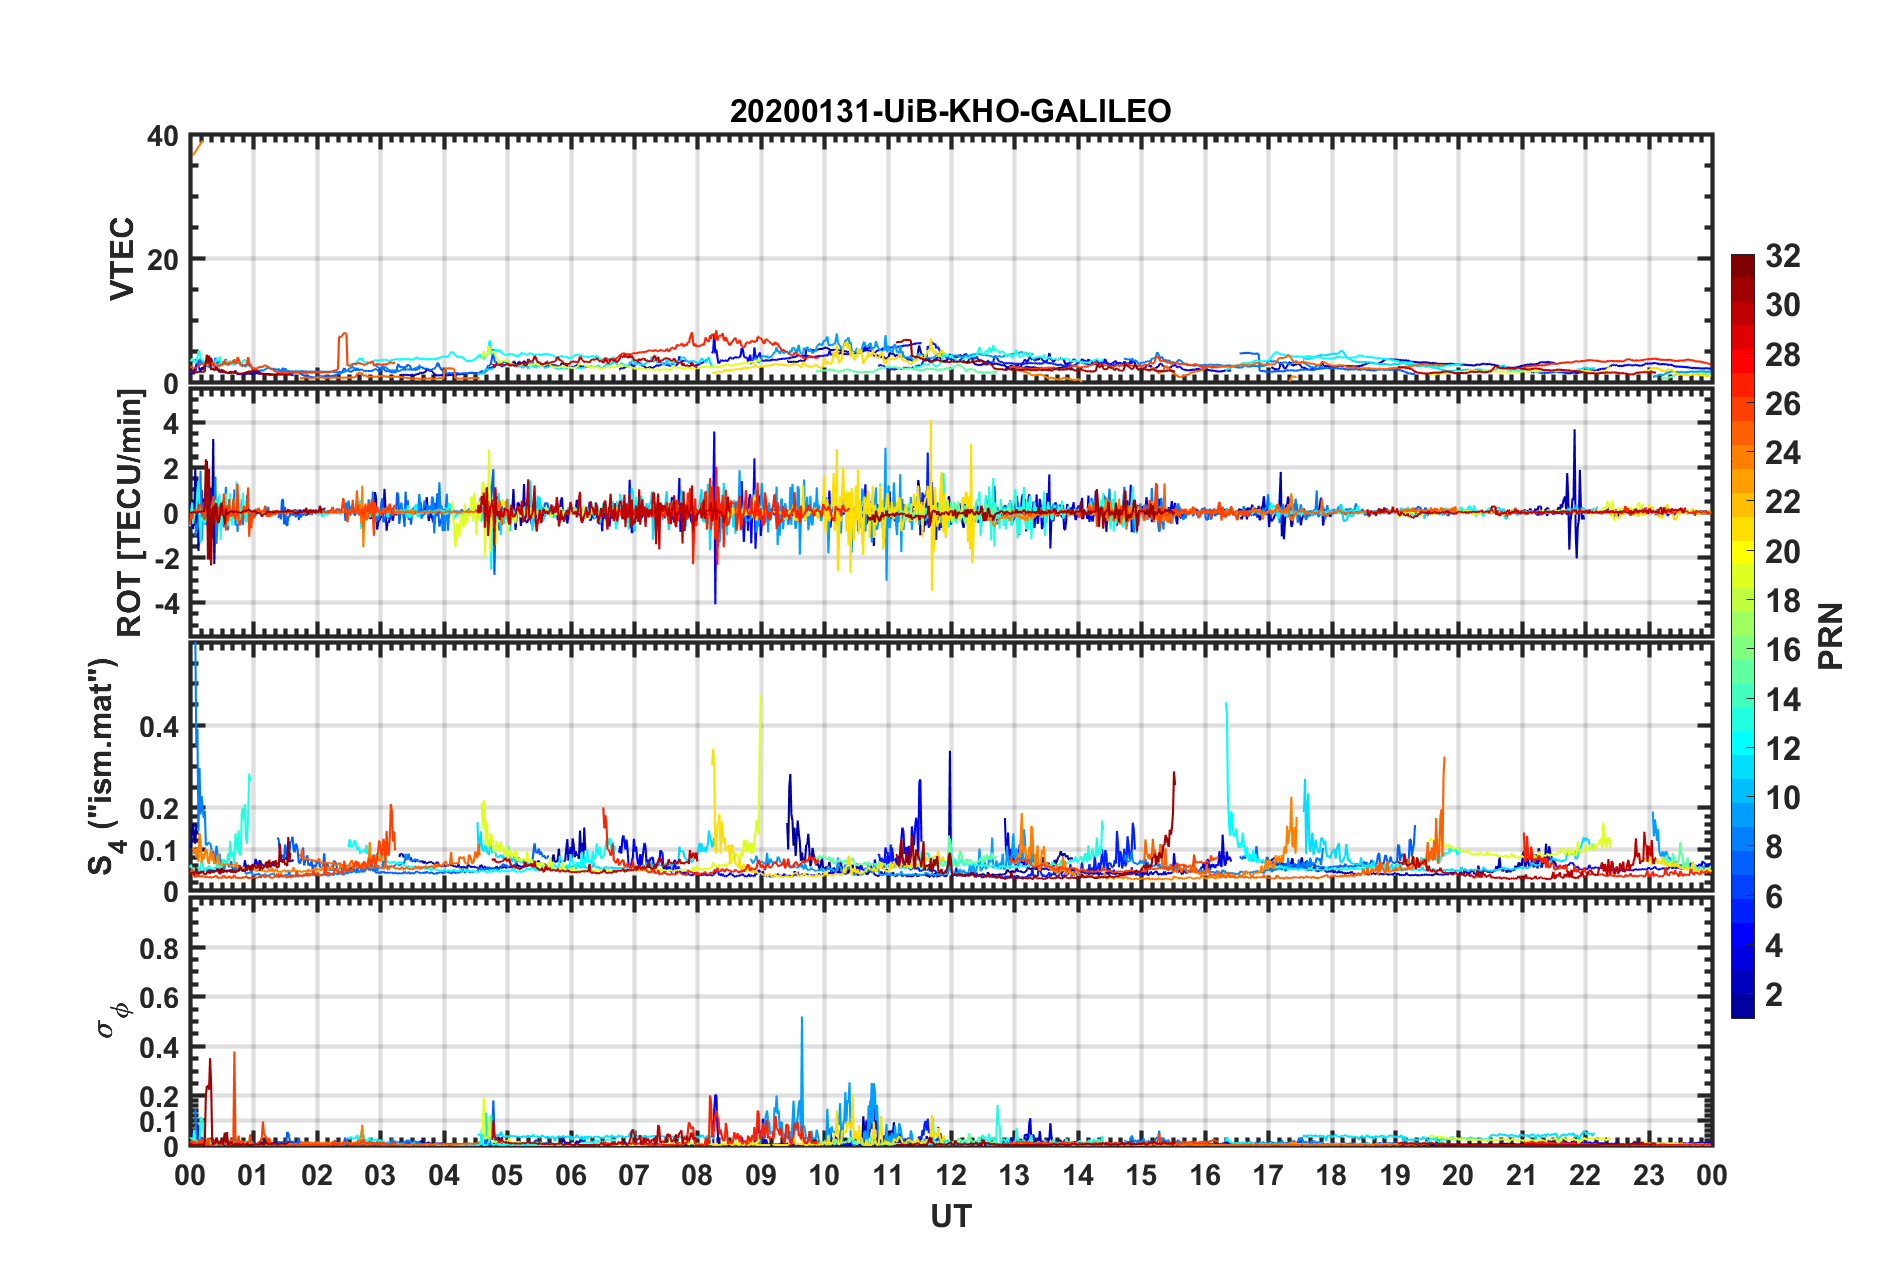Click the 2 tick on the ROT axis
This screenshot has height=1272, width=1902.
(x=171, y=469)
